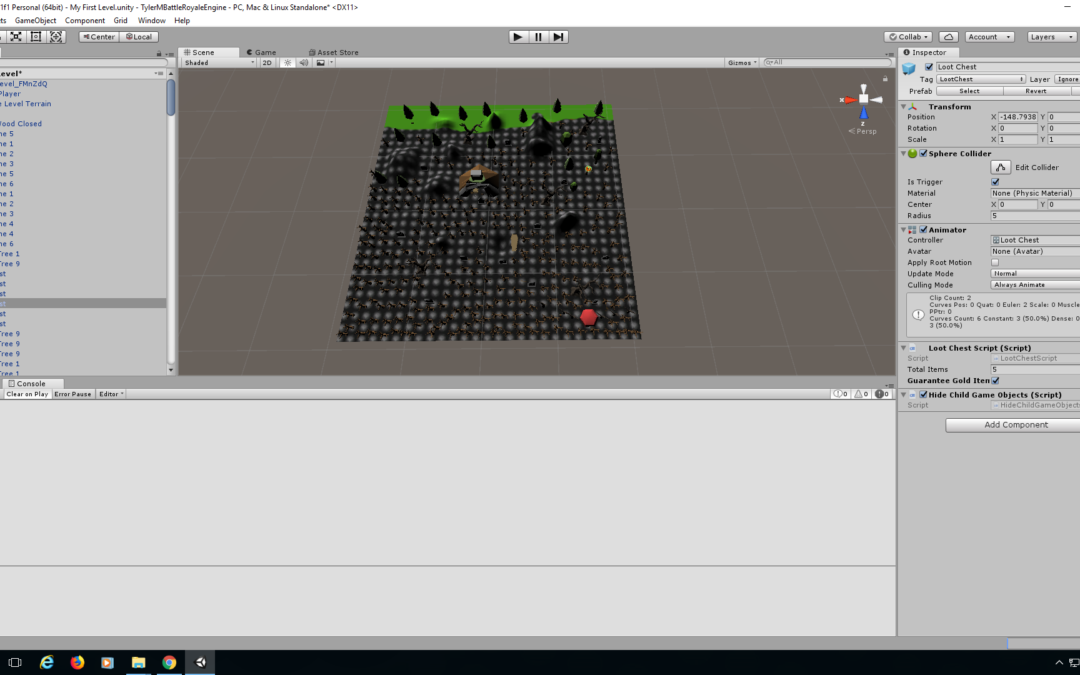Toggle console info messages counter

pyautogui.click(x=840, y=394)
